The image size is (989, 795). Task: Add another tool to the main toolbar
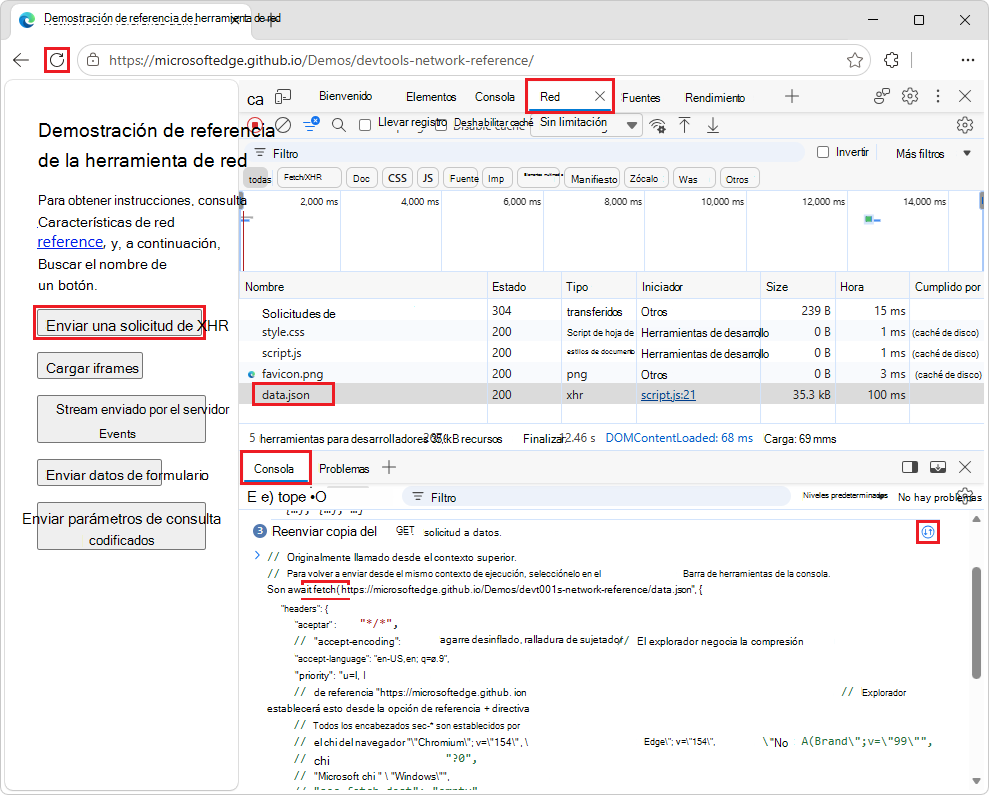click(x=792, y=96)
